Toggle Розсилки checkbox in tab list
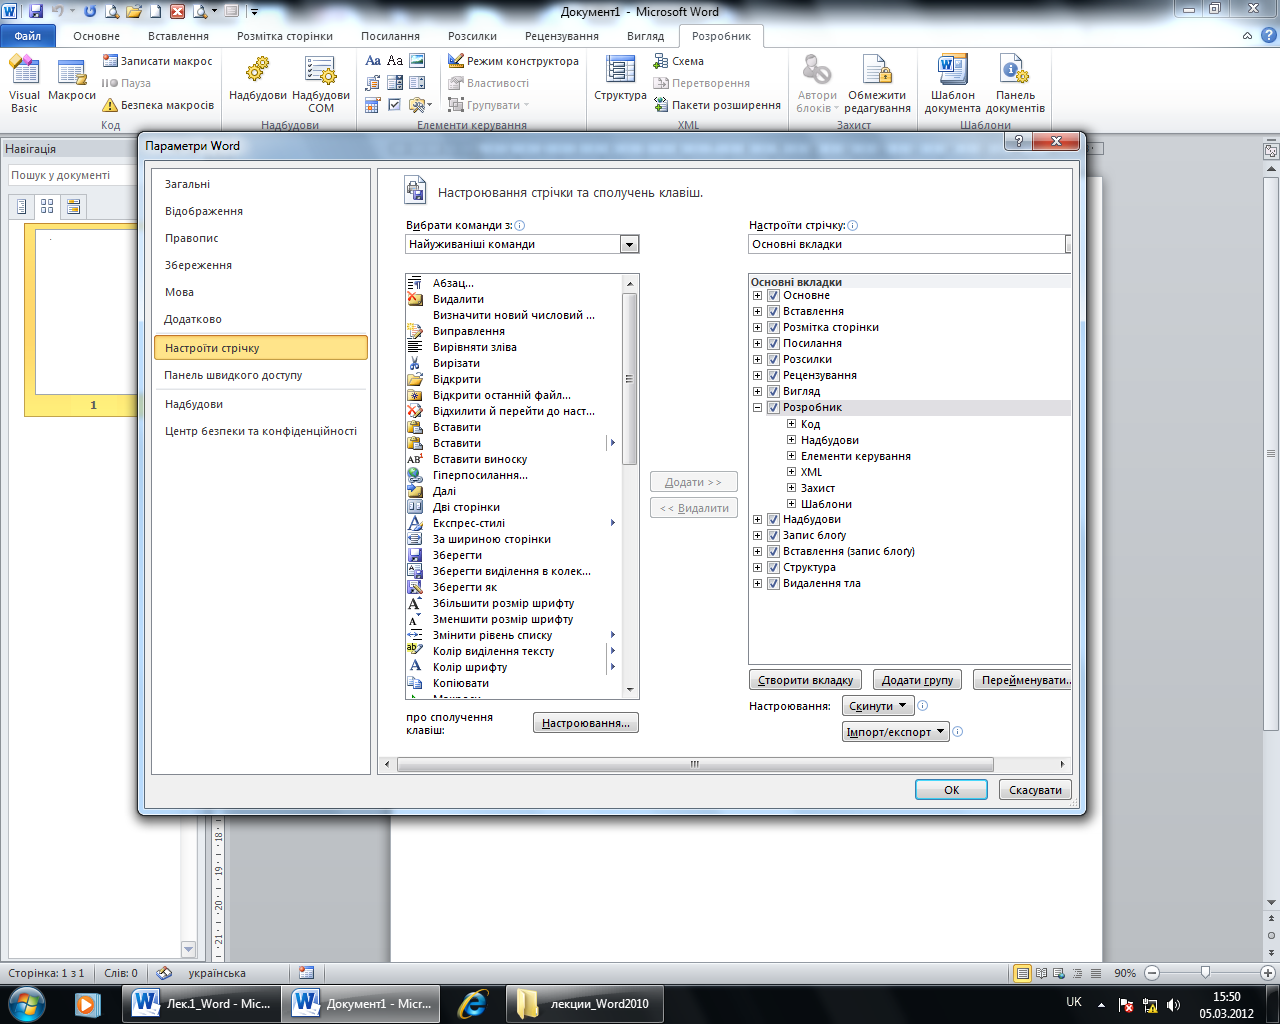 pyautogui.click(x=773, y=360)
